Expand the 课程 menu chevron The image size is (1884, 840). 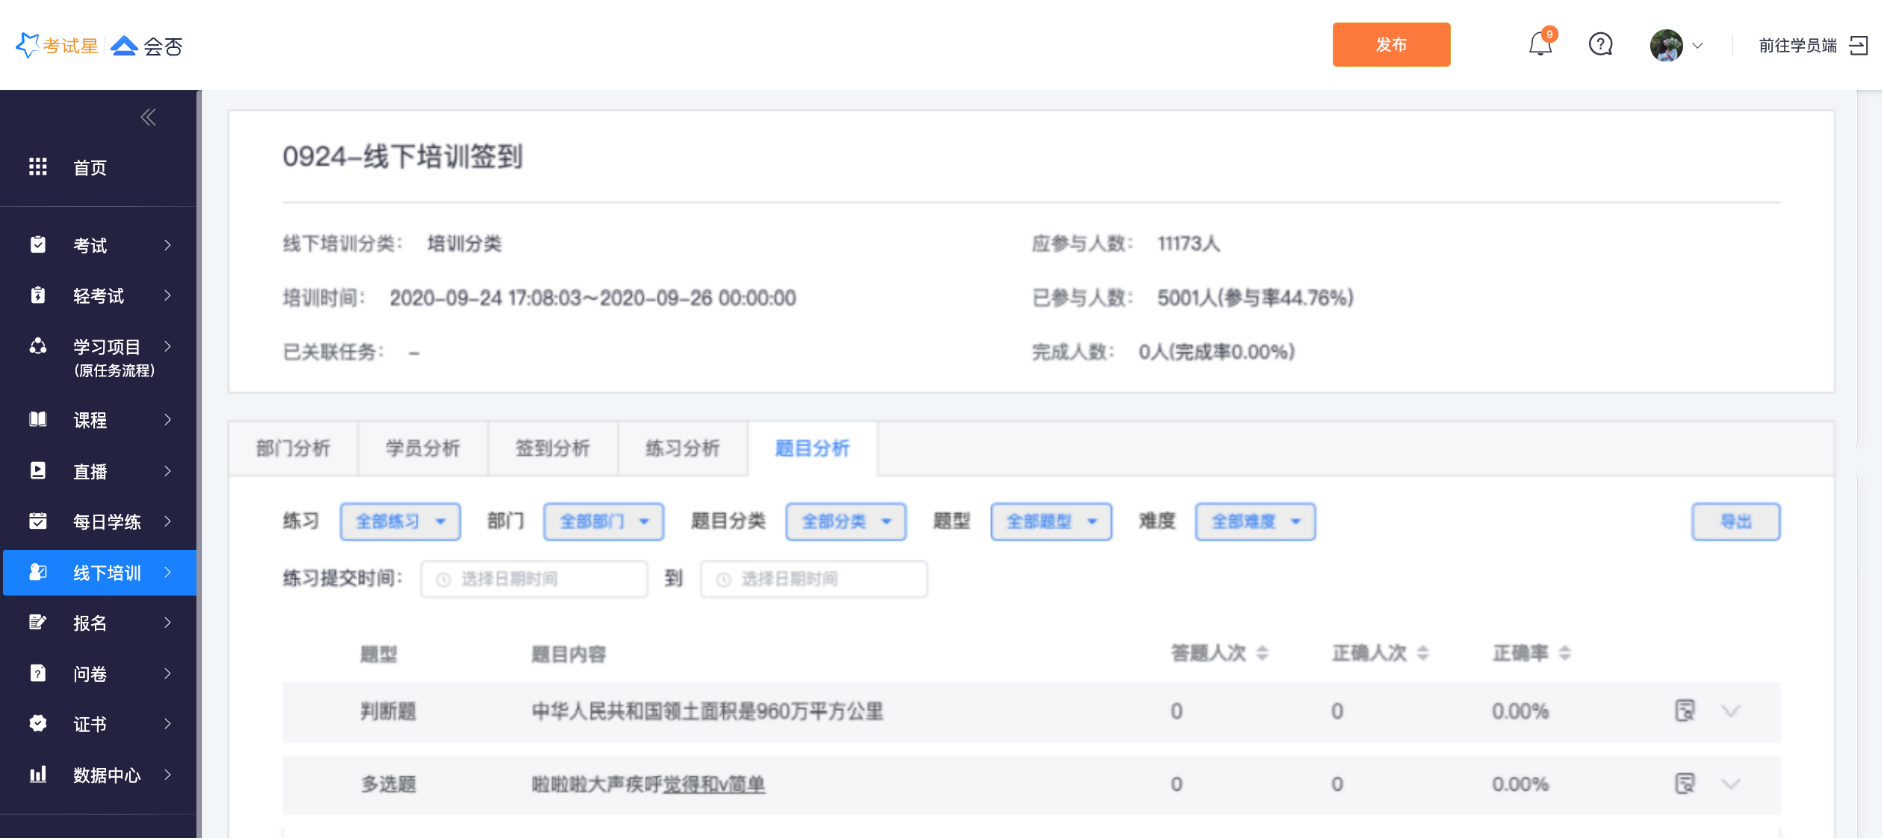tap(167, 420)
